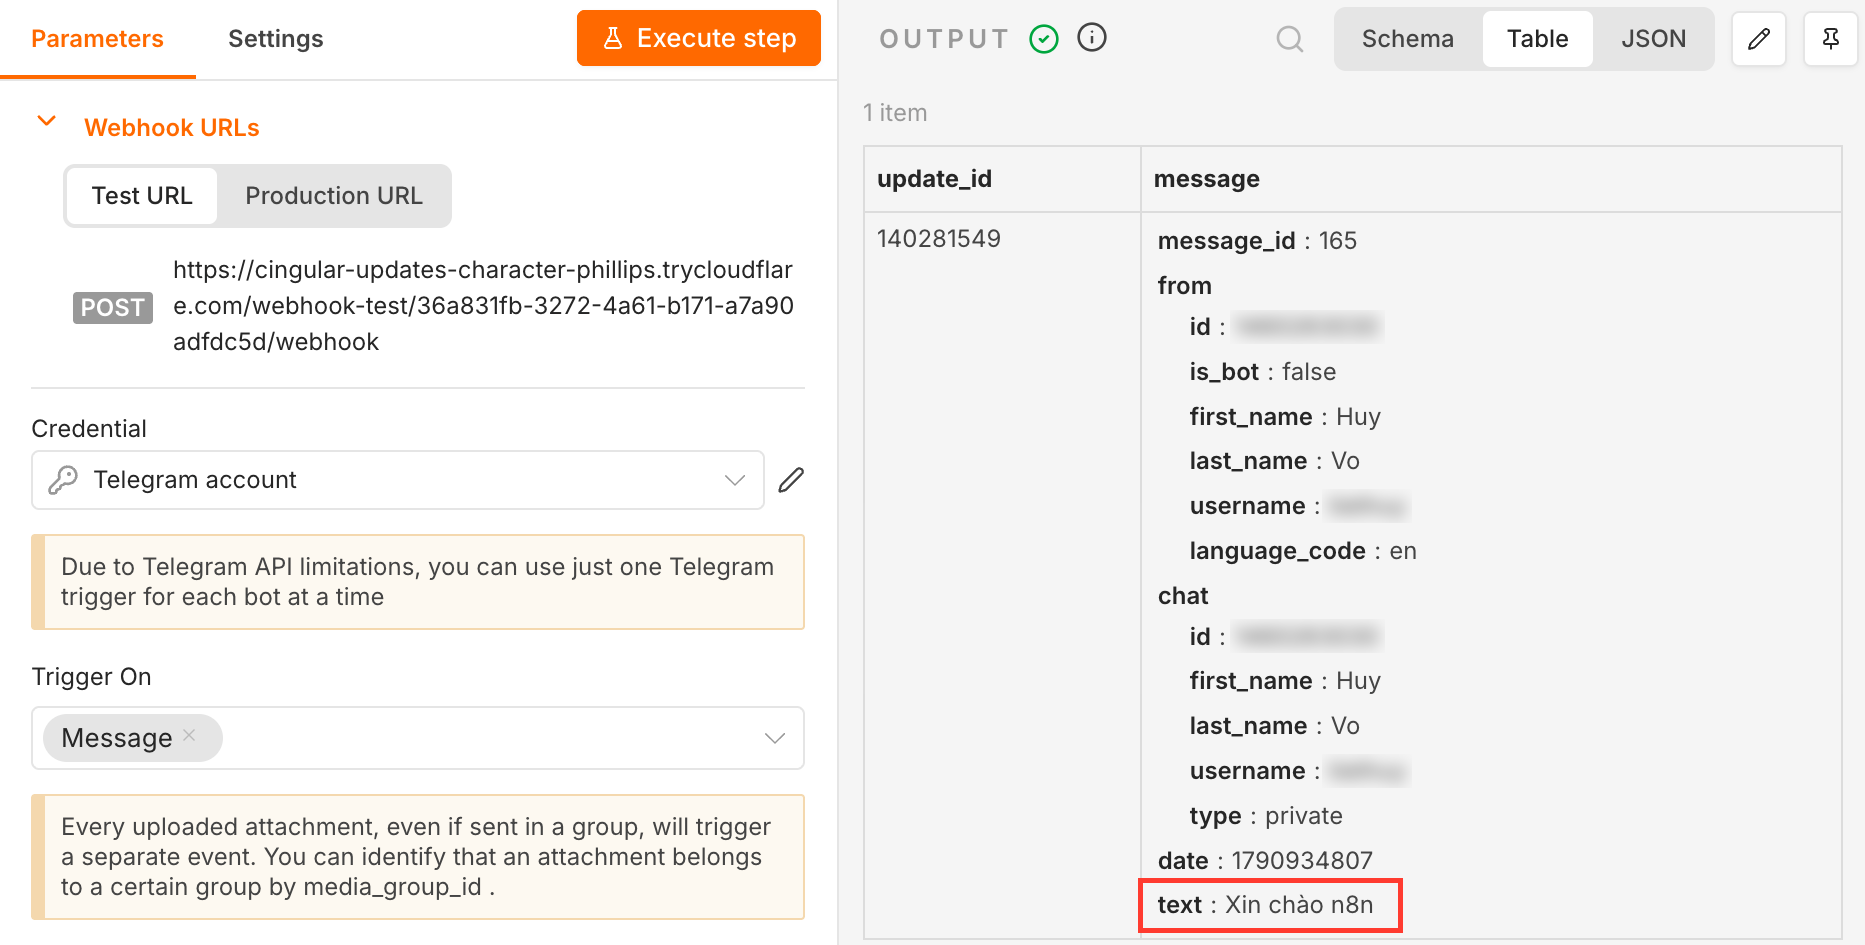Open the output info icon
The width and height of the screenshot is (1865, 945).
(1092, 38)
